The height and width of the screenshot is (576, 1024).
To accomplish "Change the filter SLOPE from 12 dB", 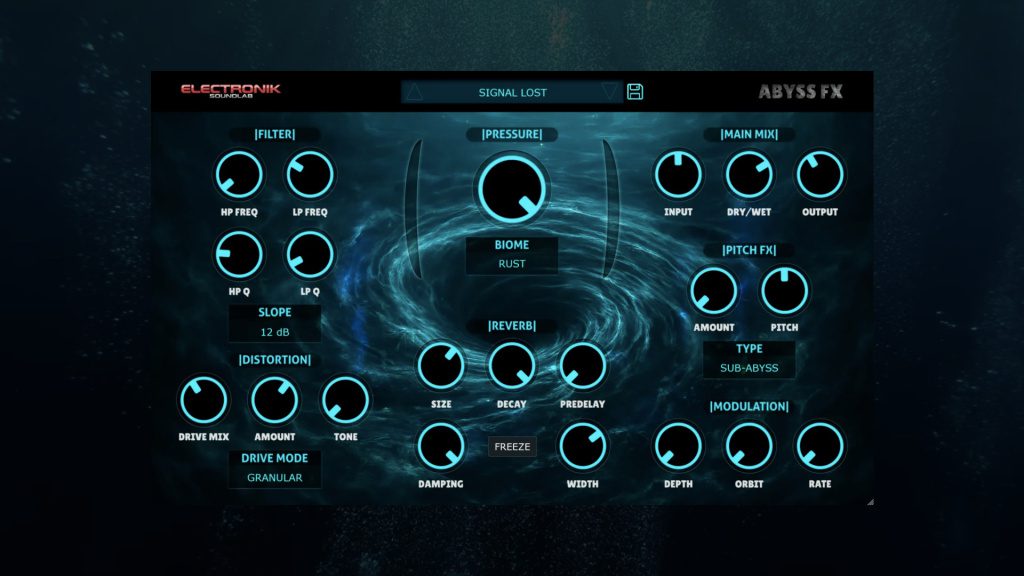I will pyautogui.click(x=275, y=331).
